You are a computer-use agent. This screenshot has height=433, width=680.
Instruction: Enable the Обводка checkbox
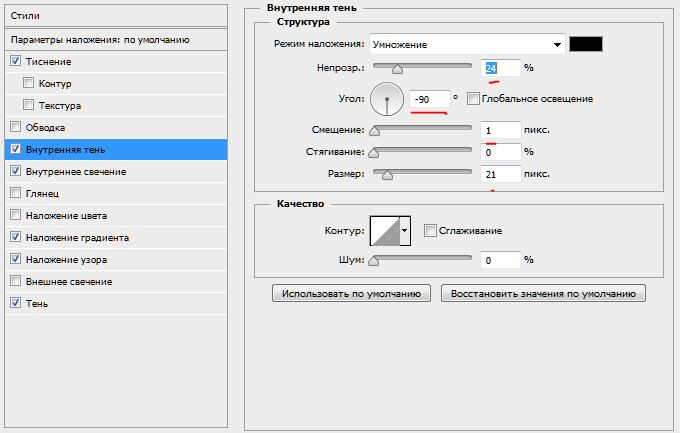click(x=15, y=127)
